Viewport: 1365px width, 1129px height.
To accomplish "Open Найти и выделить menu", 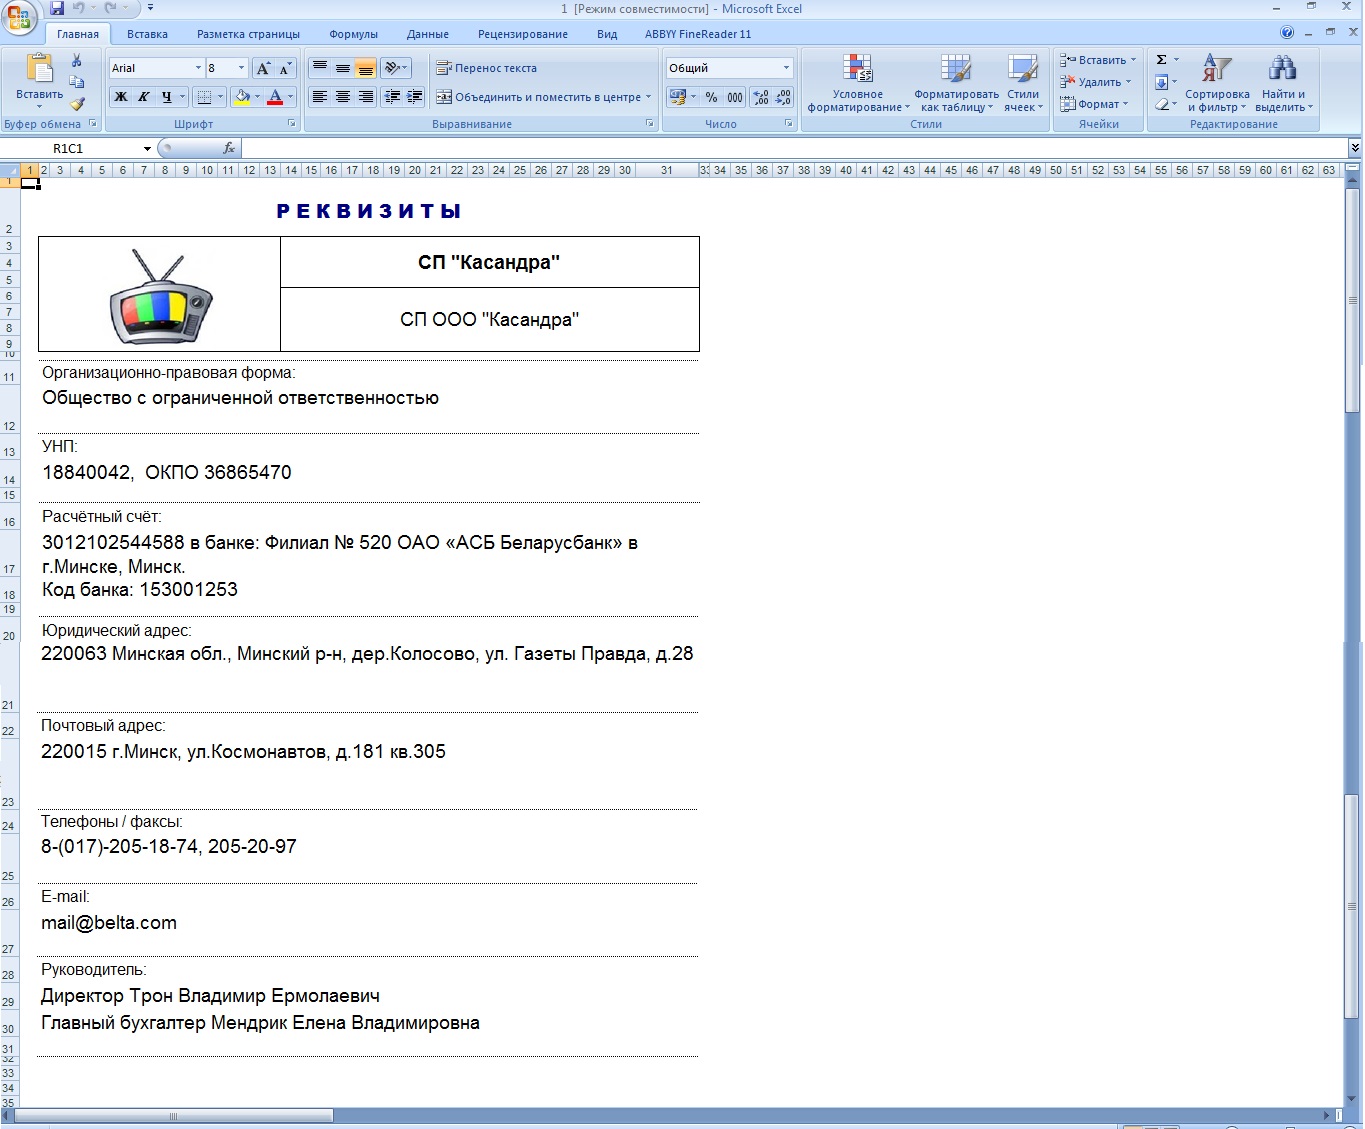I will click(1283, 83).
